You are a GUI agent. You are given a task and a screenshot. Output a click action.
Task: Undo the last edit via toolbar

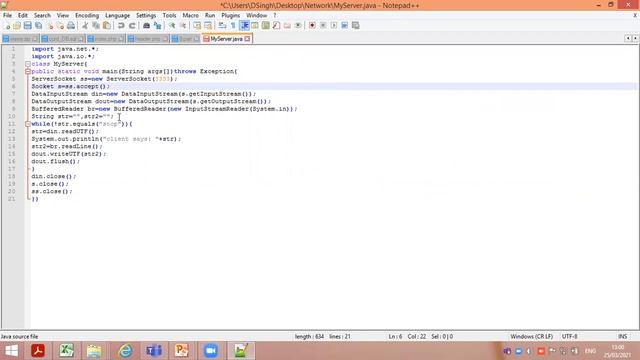coord(121,25)
